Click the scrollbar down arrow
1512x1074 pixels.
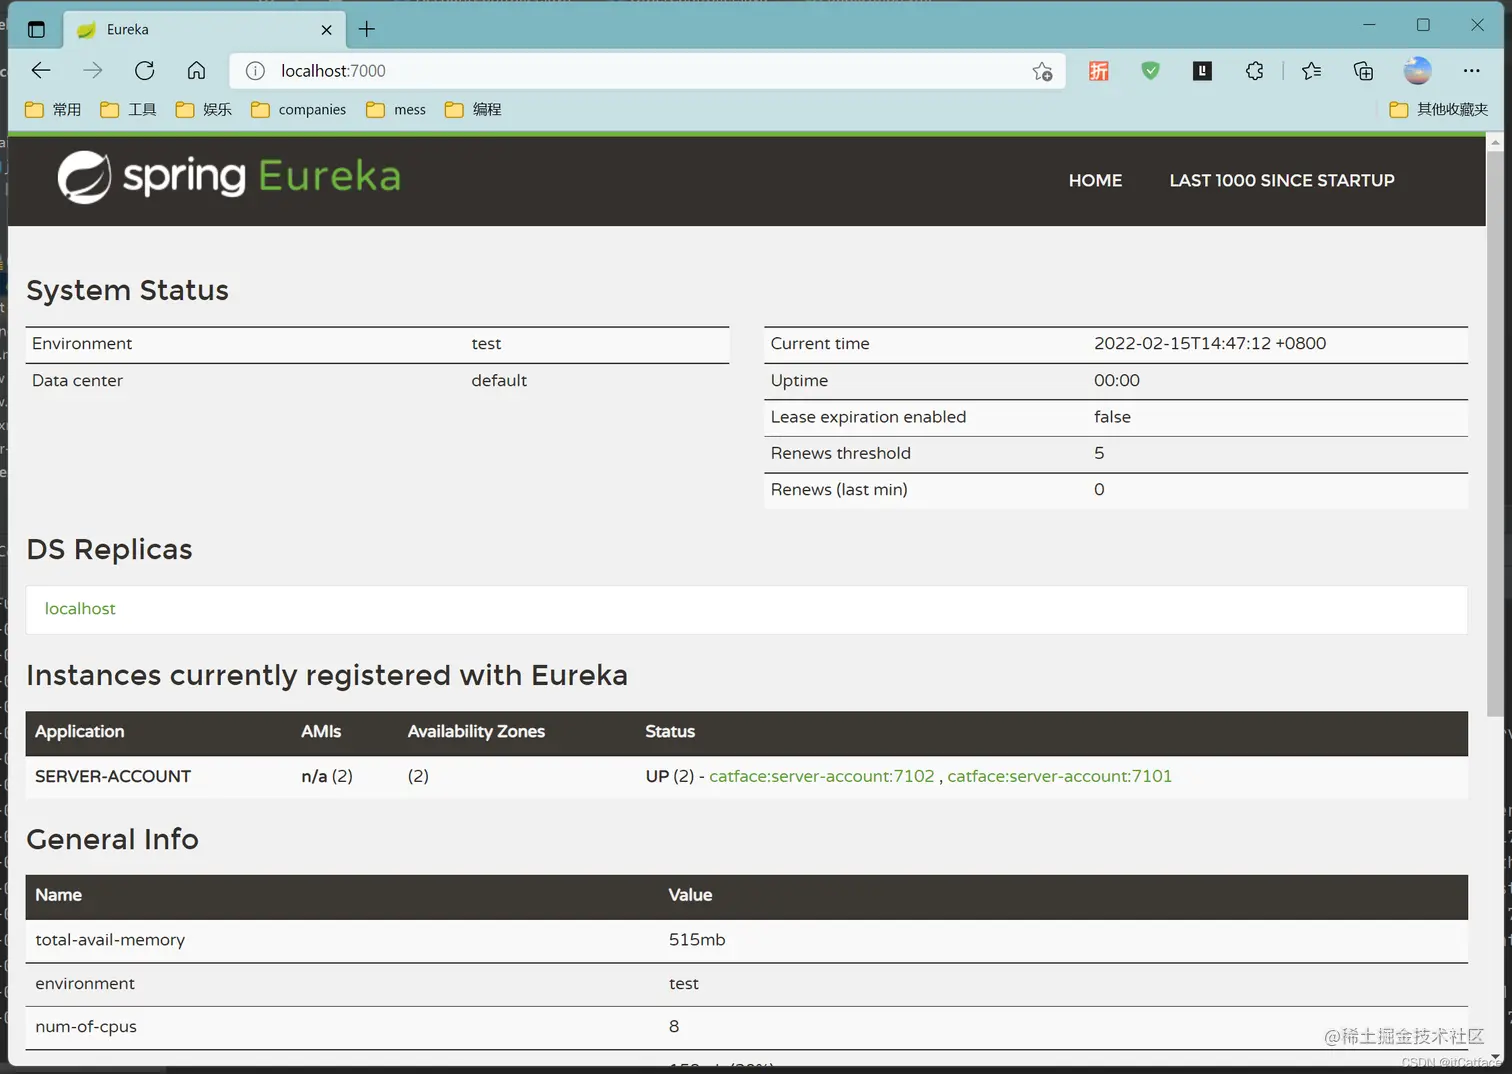(x=1495, y=1057)
